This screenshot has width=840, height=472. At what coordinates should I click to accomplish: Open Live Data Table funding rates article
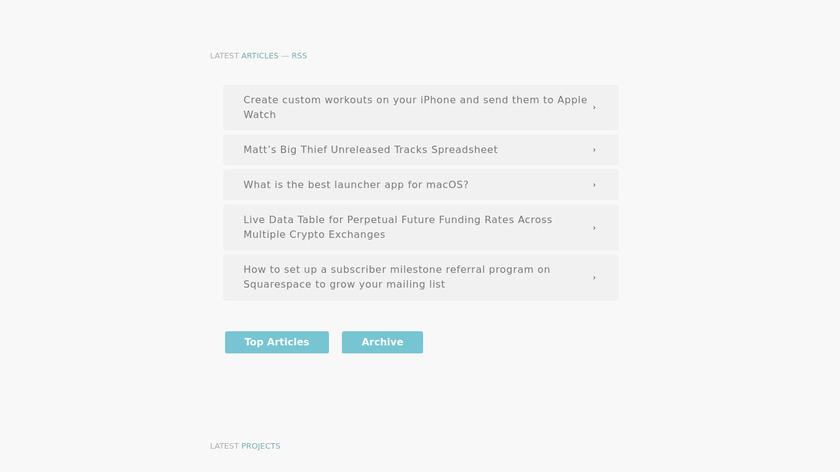[x=397, y=220]
